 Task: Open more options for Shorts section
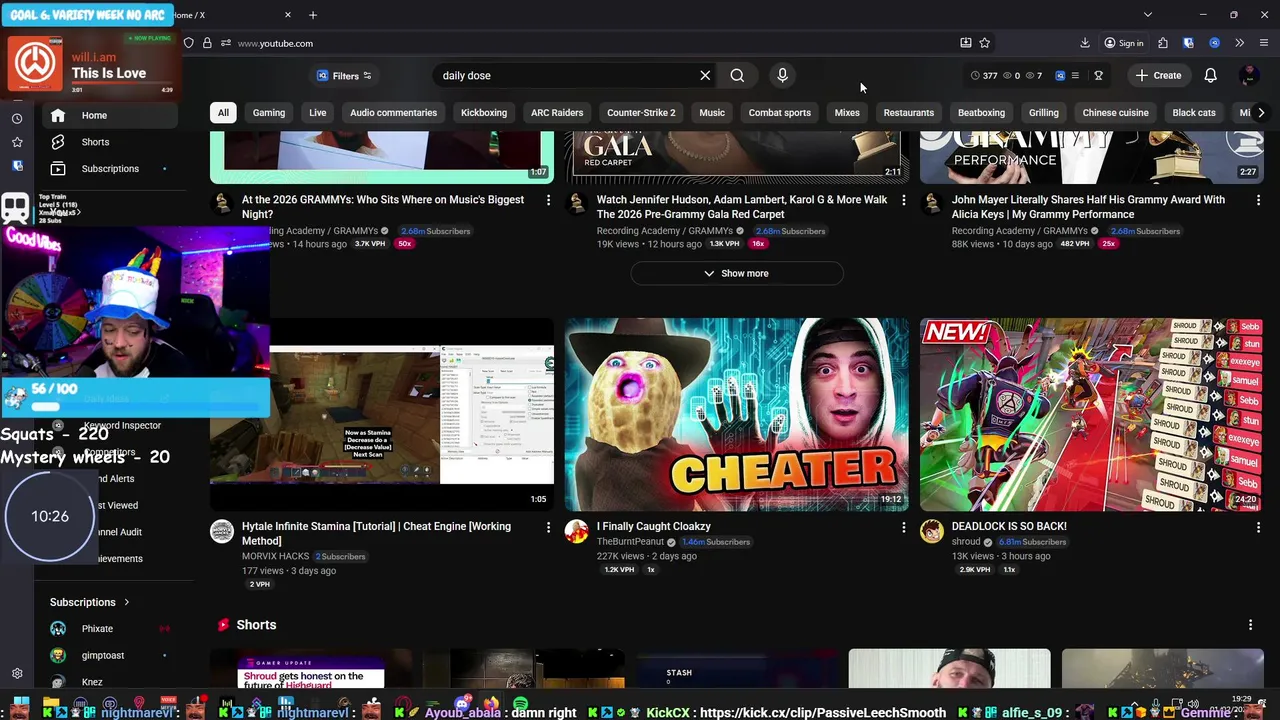point(1250,625)
